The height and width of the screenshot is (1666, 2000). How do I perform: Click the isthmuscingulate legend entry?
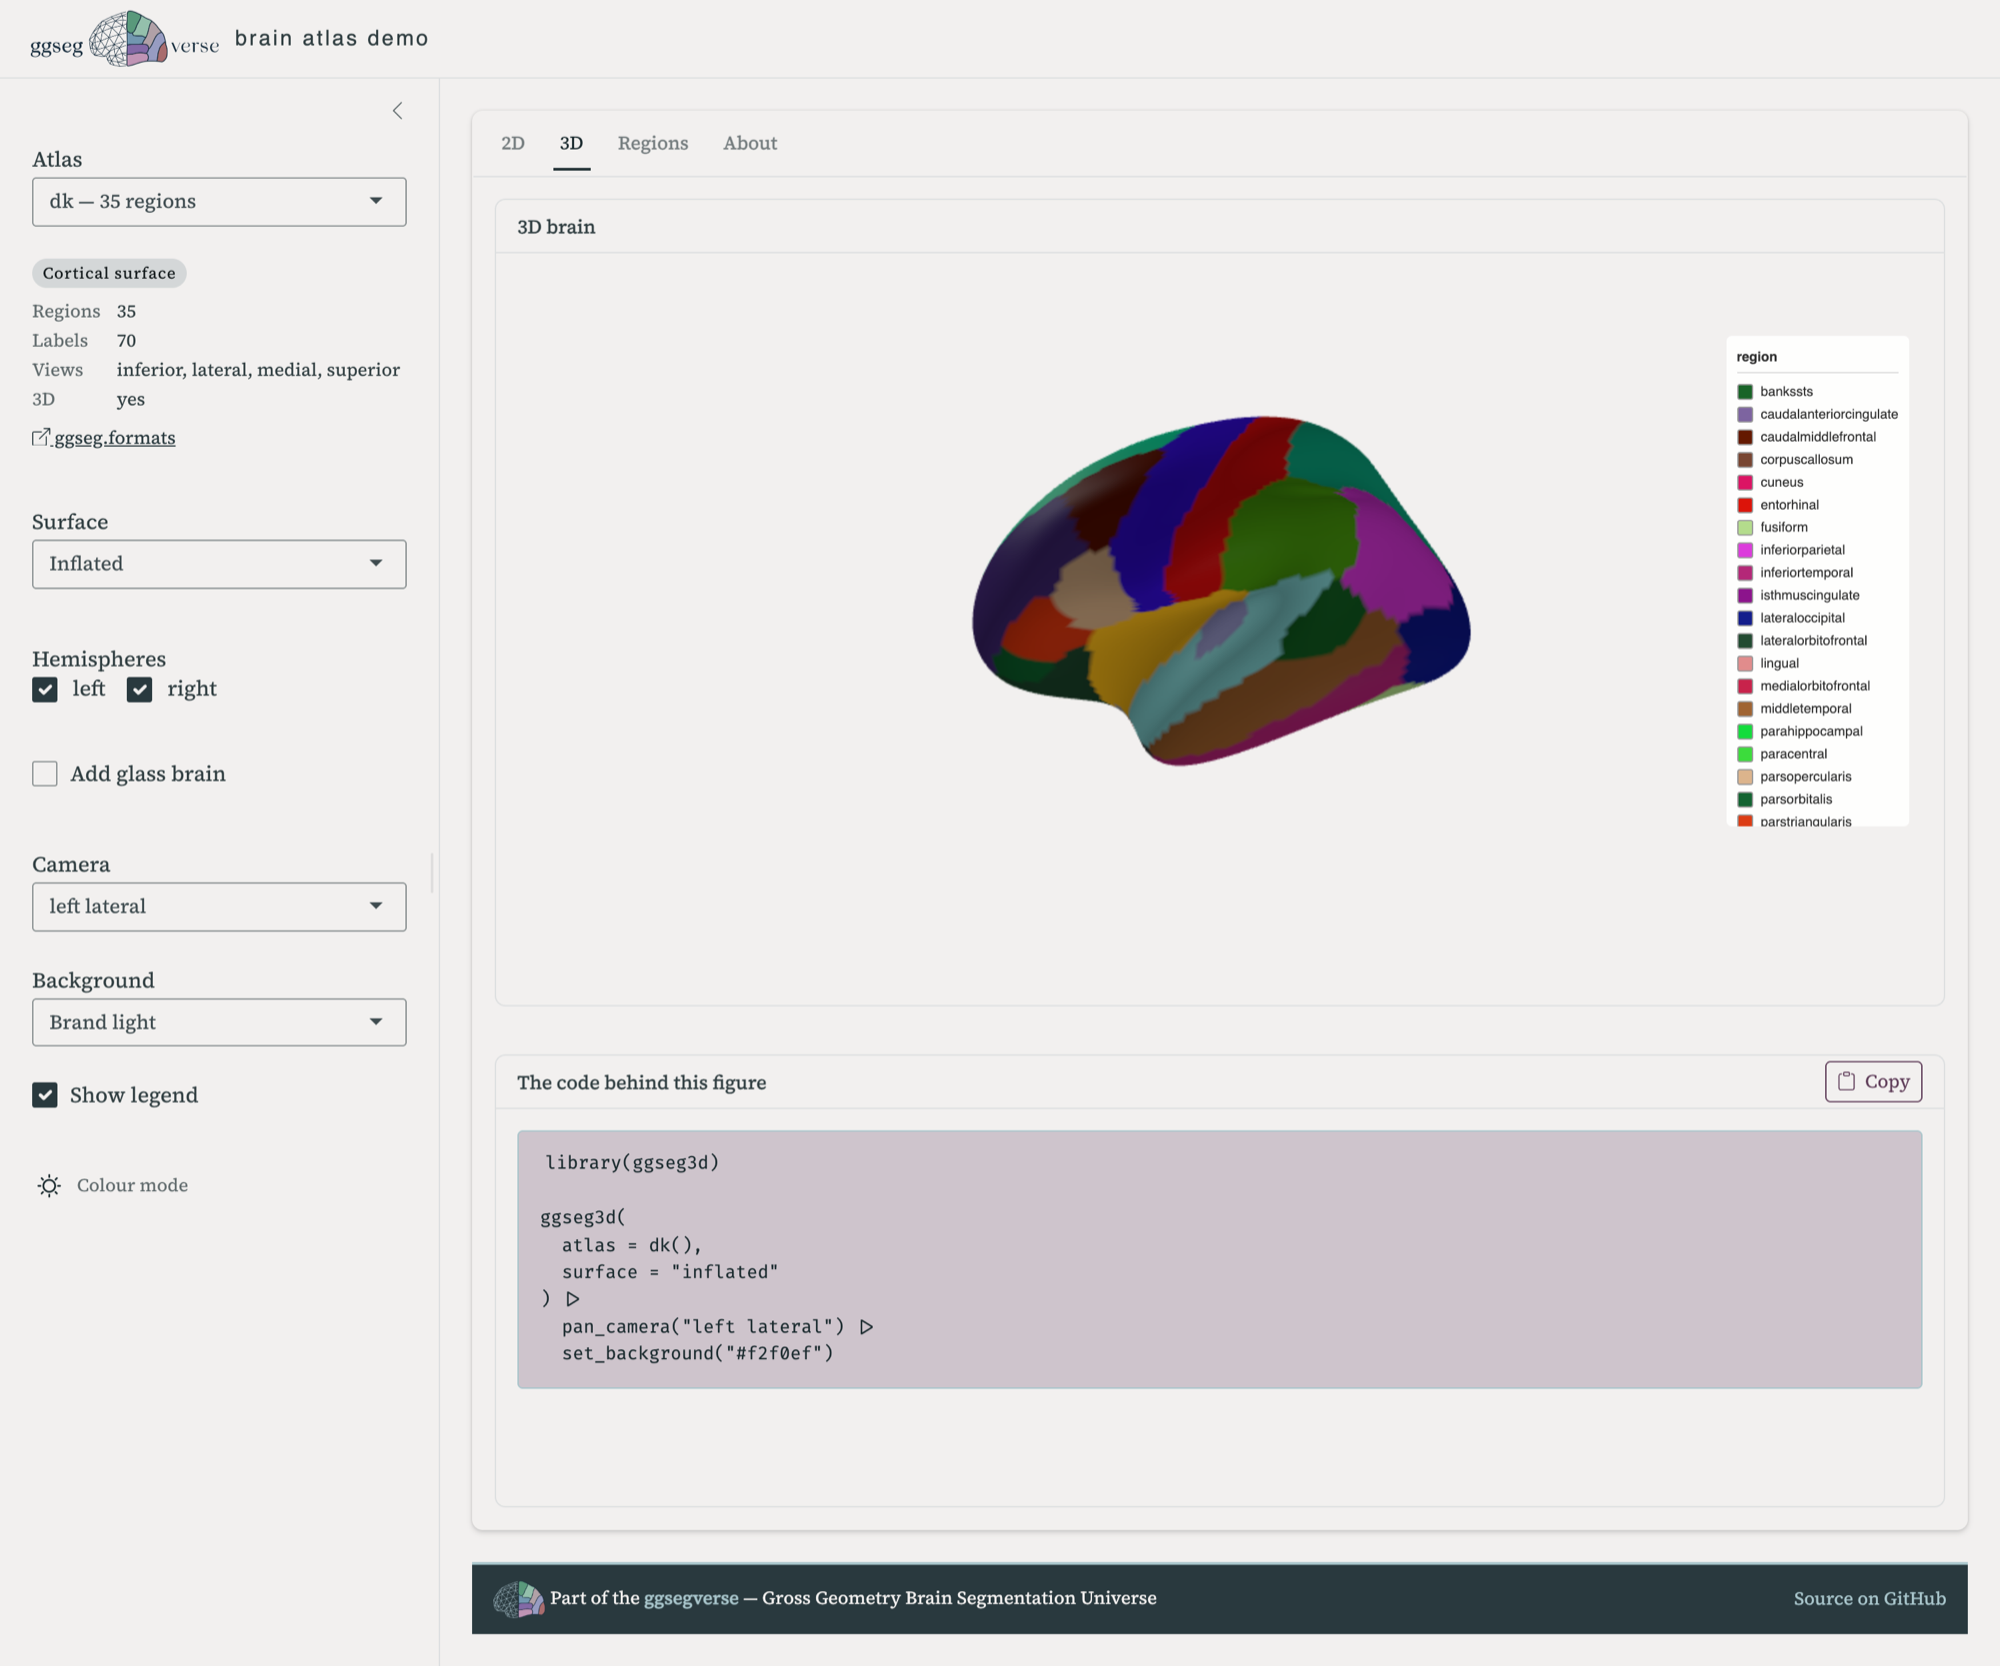tap(1799, 595)
